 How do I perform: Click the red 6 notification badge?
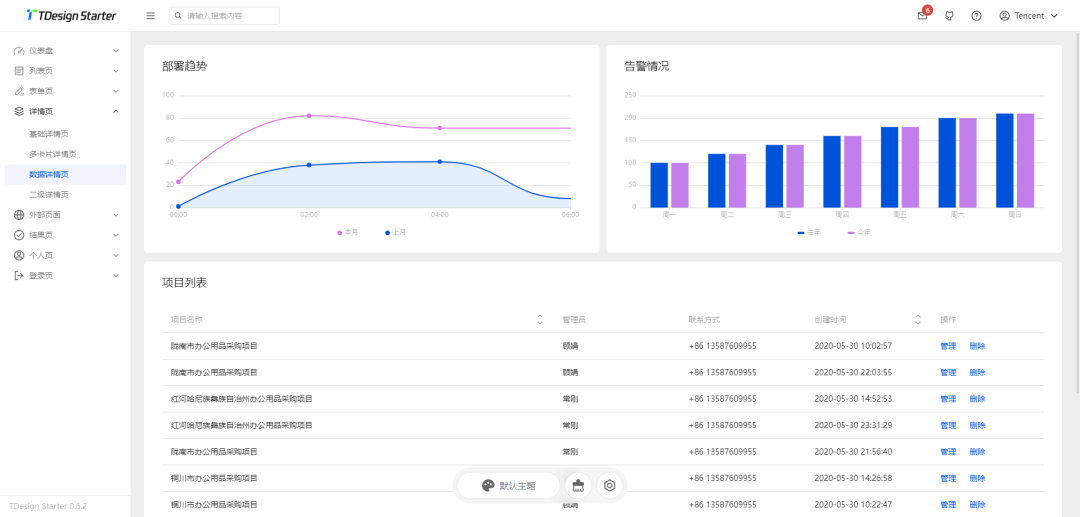click(928, 10)
